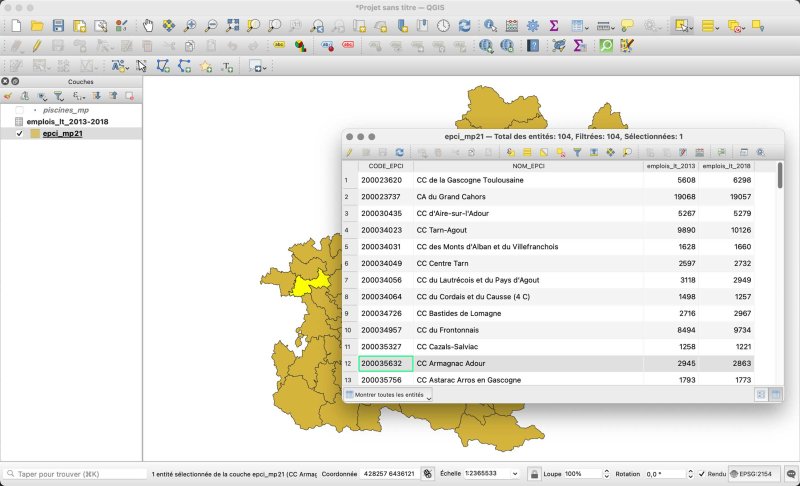Select the Pan Map hand tool
The width and height of the screenshot is (800, 486).
(148, 25)
